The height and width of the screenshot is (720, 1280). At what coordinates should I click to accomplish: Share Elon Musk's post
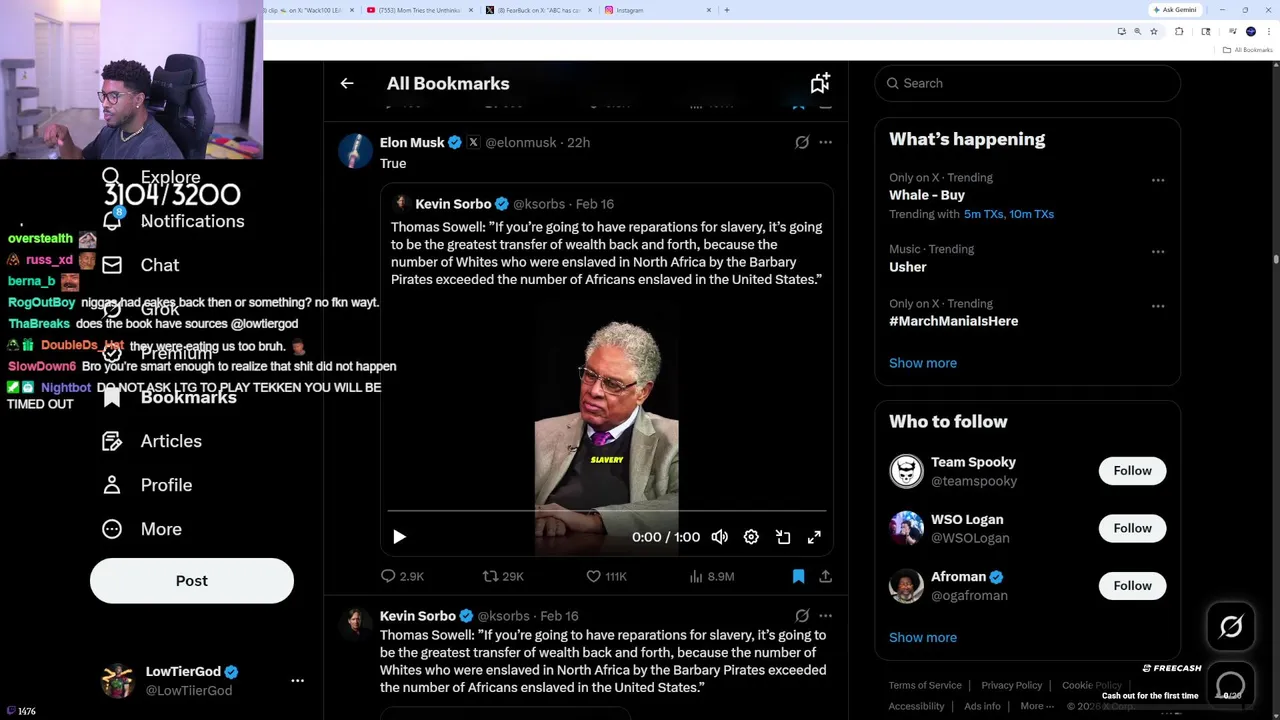click(825, 576)
